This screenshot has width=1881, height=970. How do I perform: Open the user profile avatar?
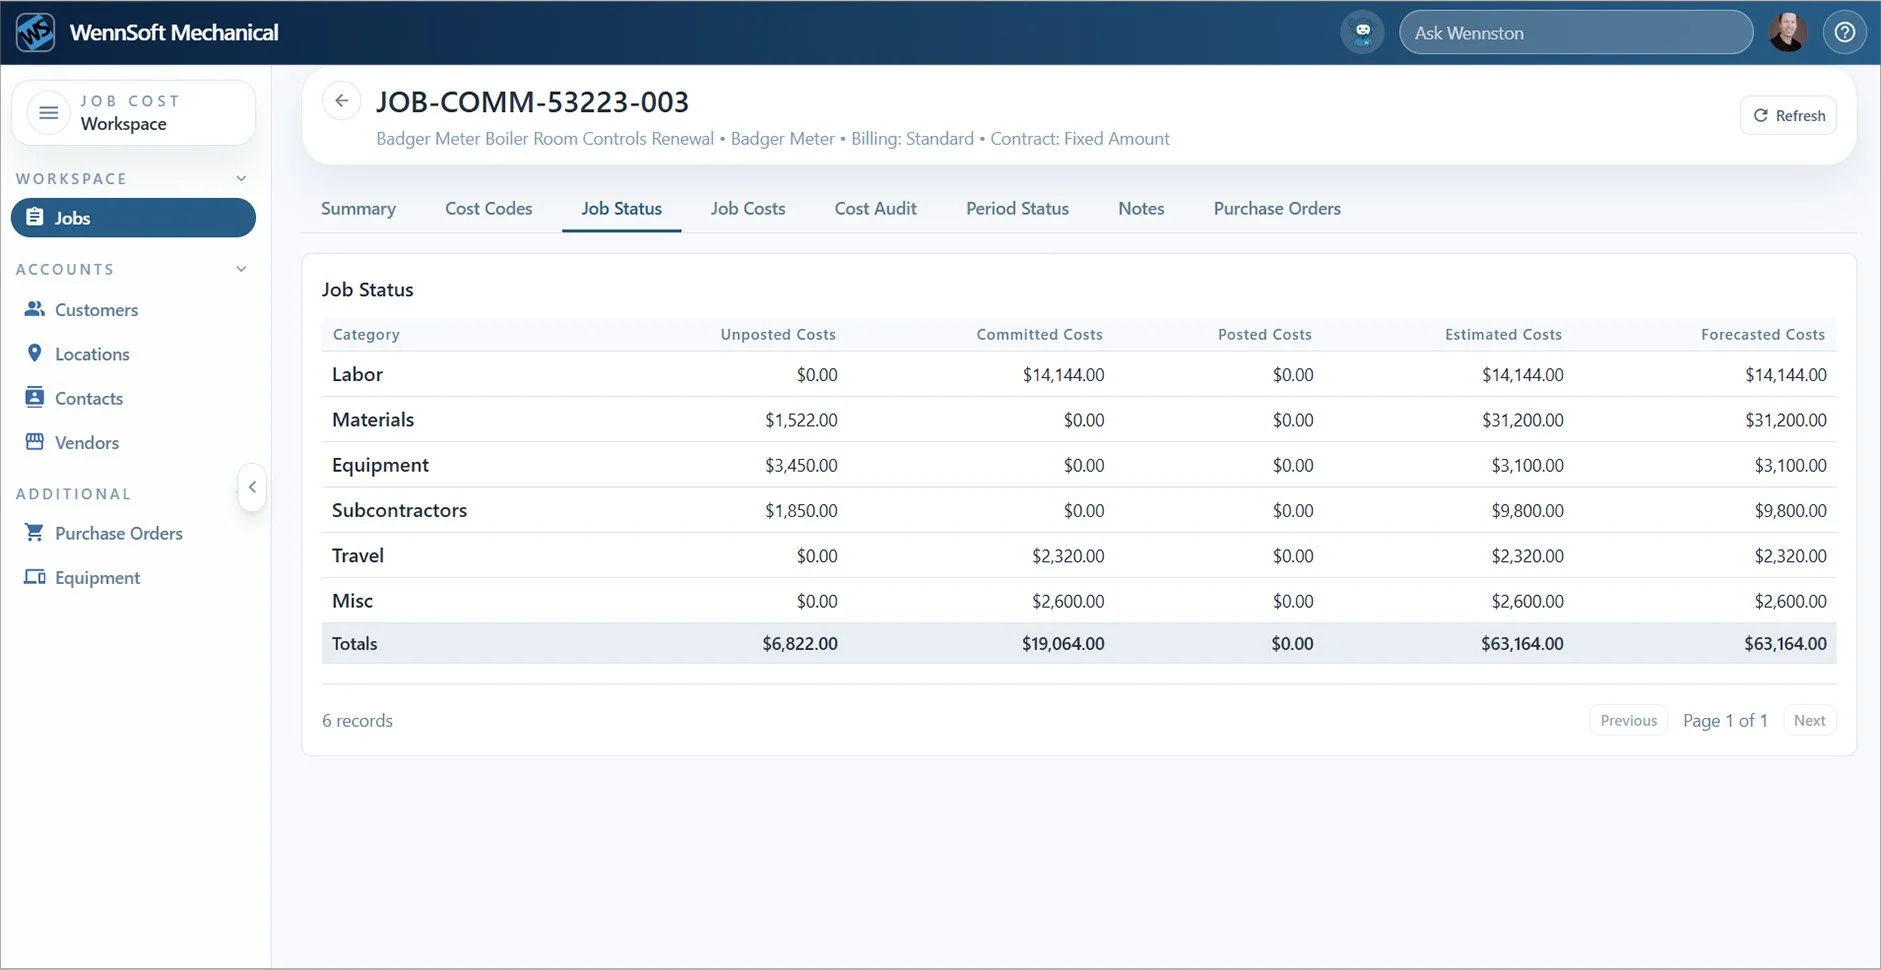[1787, 32]
